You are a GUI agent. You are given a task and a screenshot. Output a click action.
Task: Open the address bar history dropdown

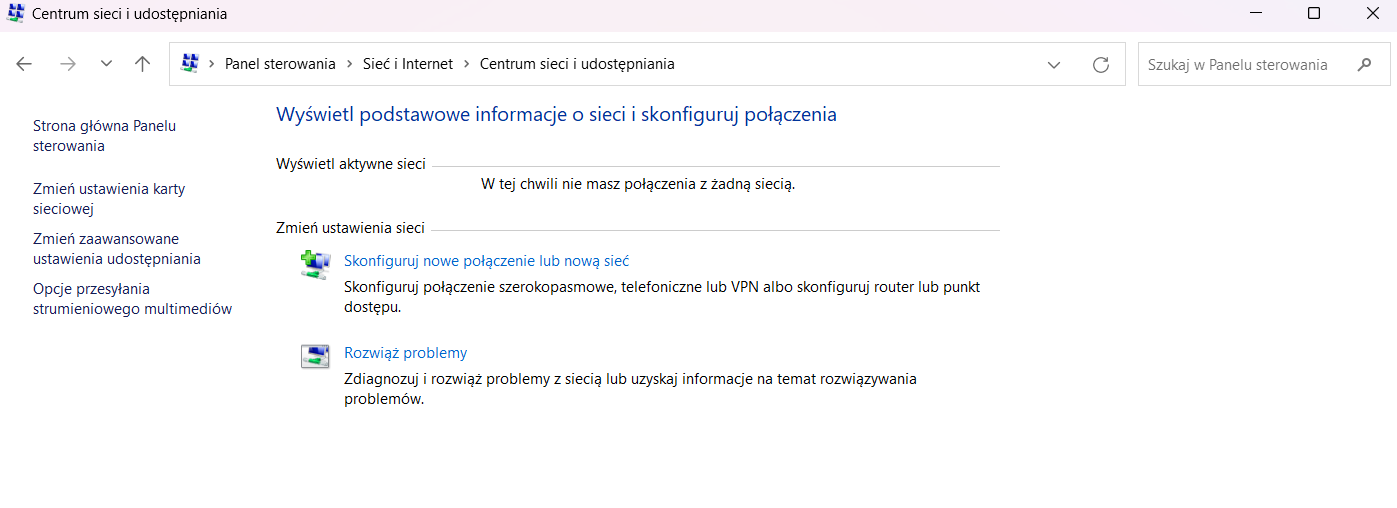[1054, 65]
